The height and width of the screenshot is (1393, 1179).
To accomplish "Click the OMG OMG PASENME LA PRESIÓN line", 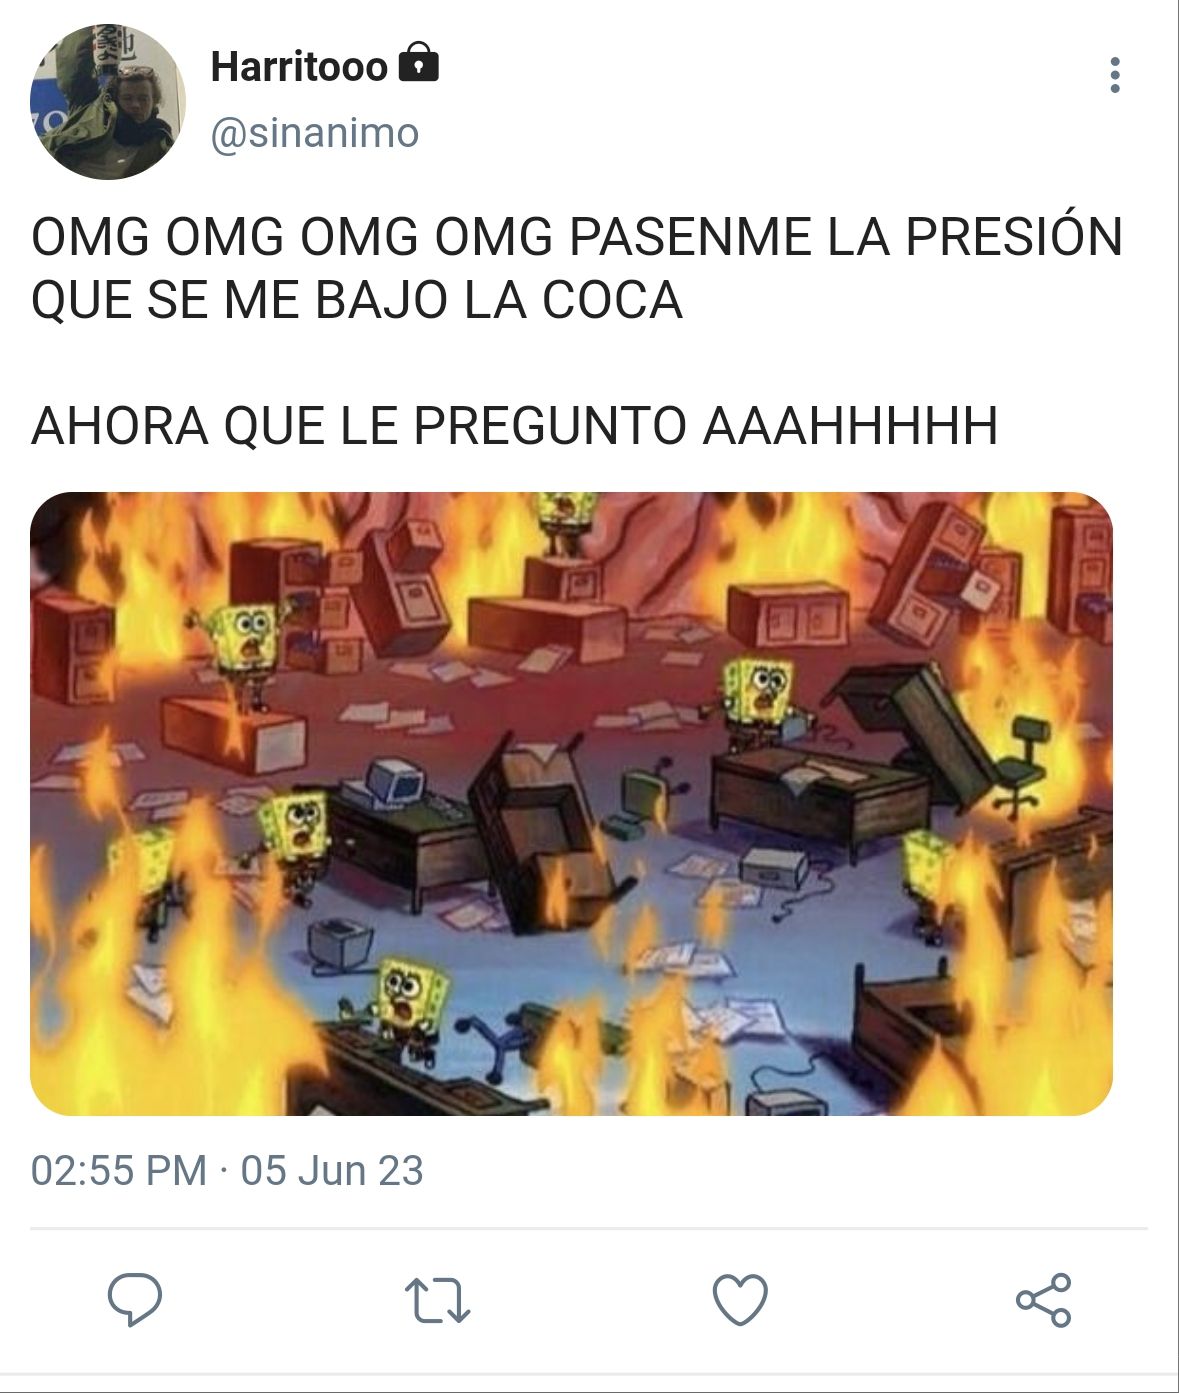I will [577, 237].
